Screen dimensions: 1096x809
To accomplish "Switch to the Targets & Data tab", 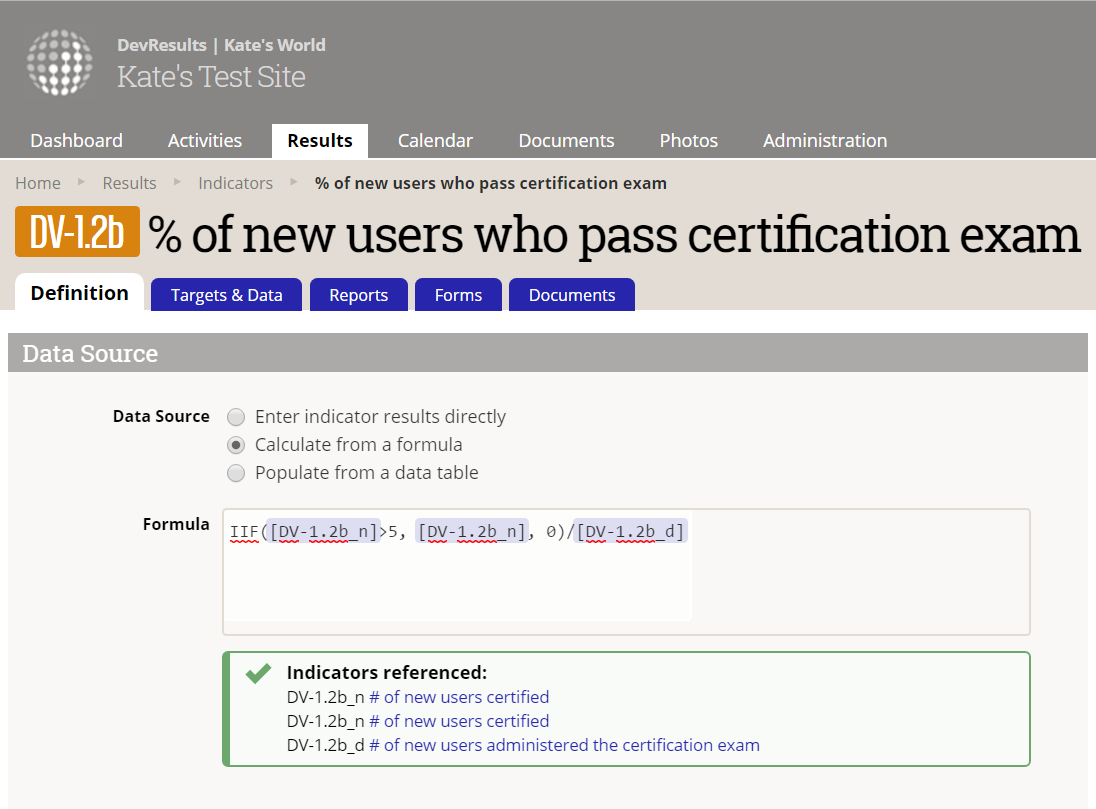I will click(226, 295).
